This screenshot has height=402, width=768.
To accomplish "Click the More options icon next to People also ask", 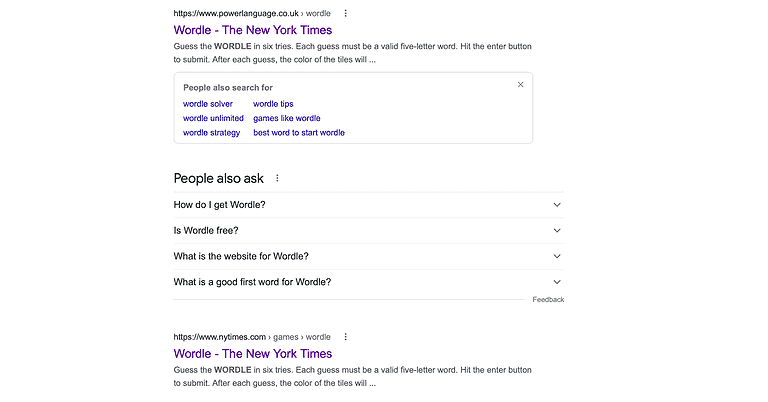I will click(x=278, y=179).
